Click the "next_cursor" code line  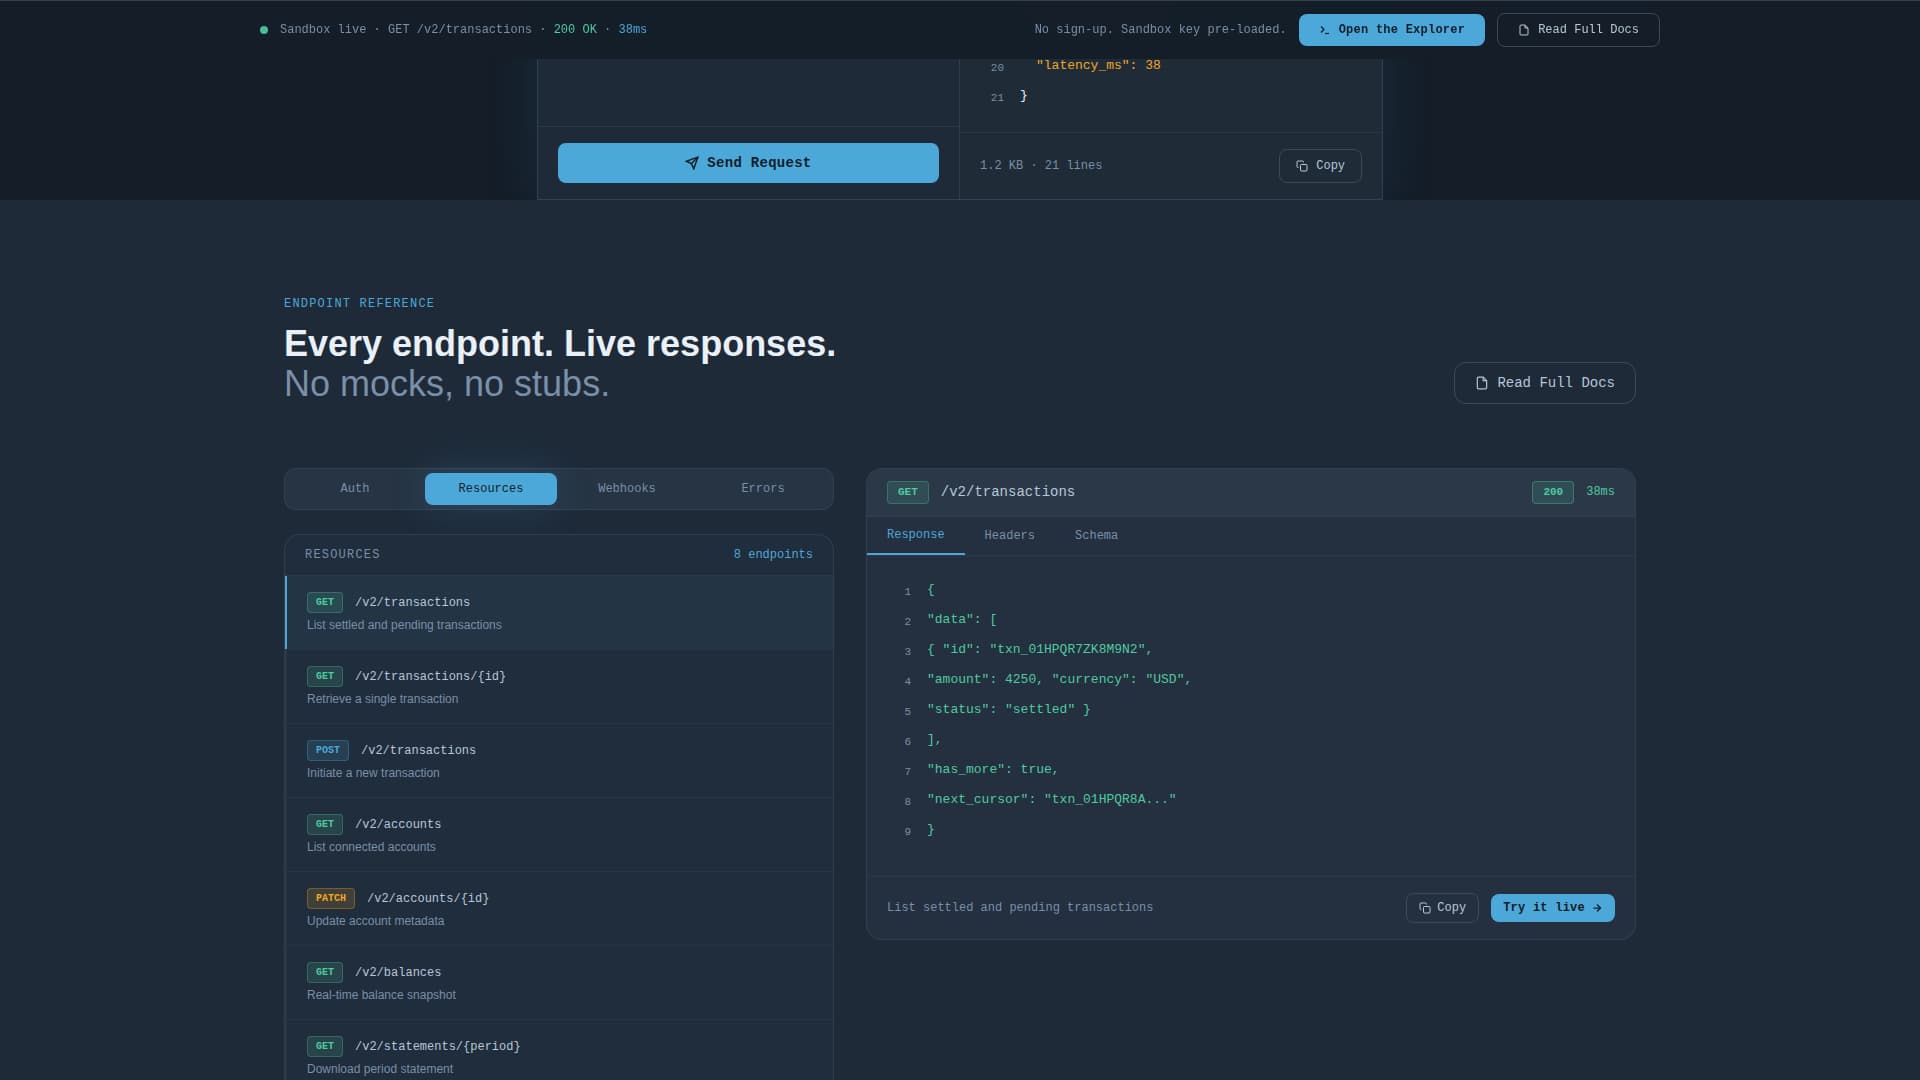point(1052,800)
